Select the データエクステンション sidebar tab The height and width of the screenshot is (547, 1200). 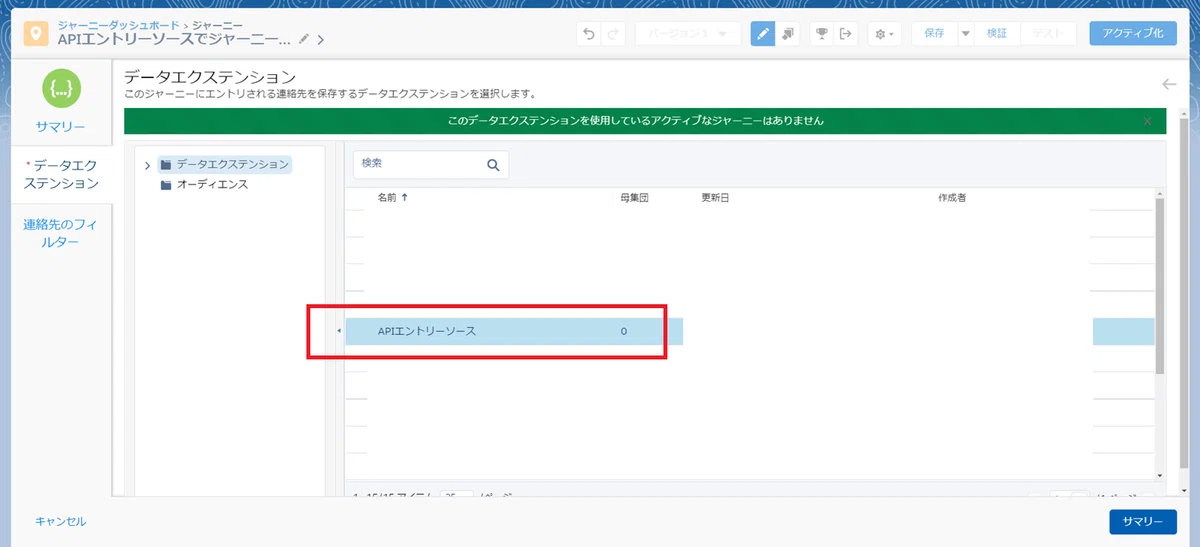click(61, 174)
